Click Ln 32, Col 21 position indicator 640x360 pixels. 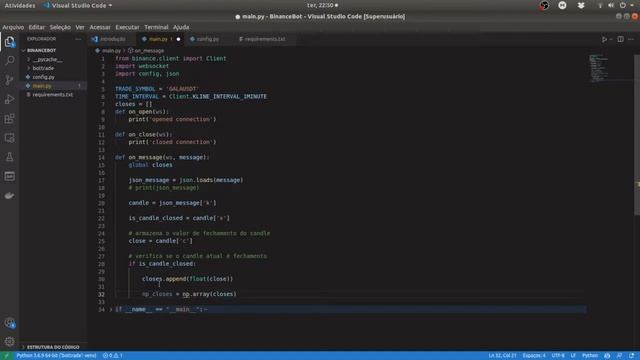coord(502,356)
